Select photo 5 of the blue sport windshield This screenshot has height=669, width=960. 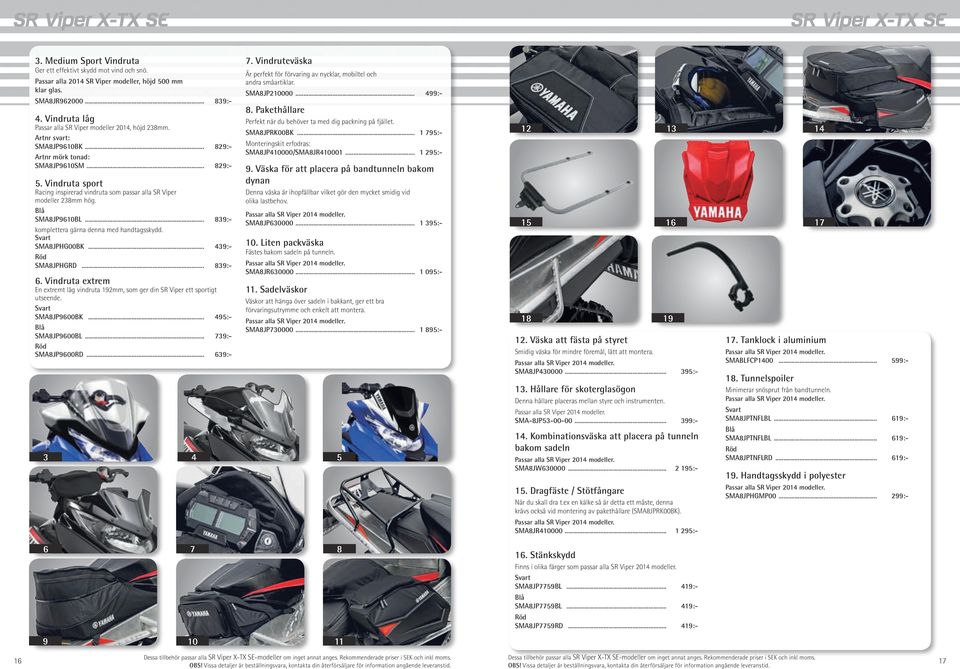(x=387, y=417)
